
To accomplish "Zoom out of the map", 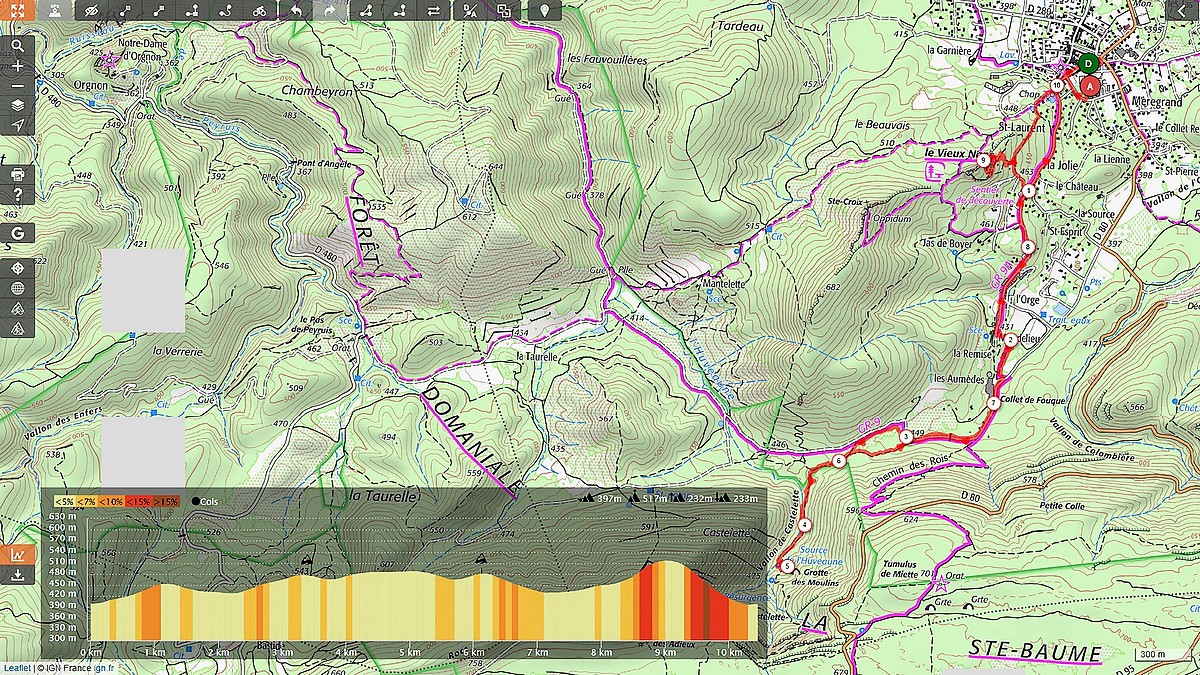I will pyautogui.click(x=18, y=85).
